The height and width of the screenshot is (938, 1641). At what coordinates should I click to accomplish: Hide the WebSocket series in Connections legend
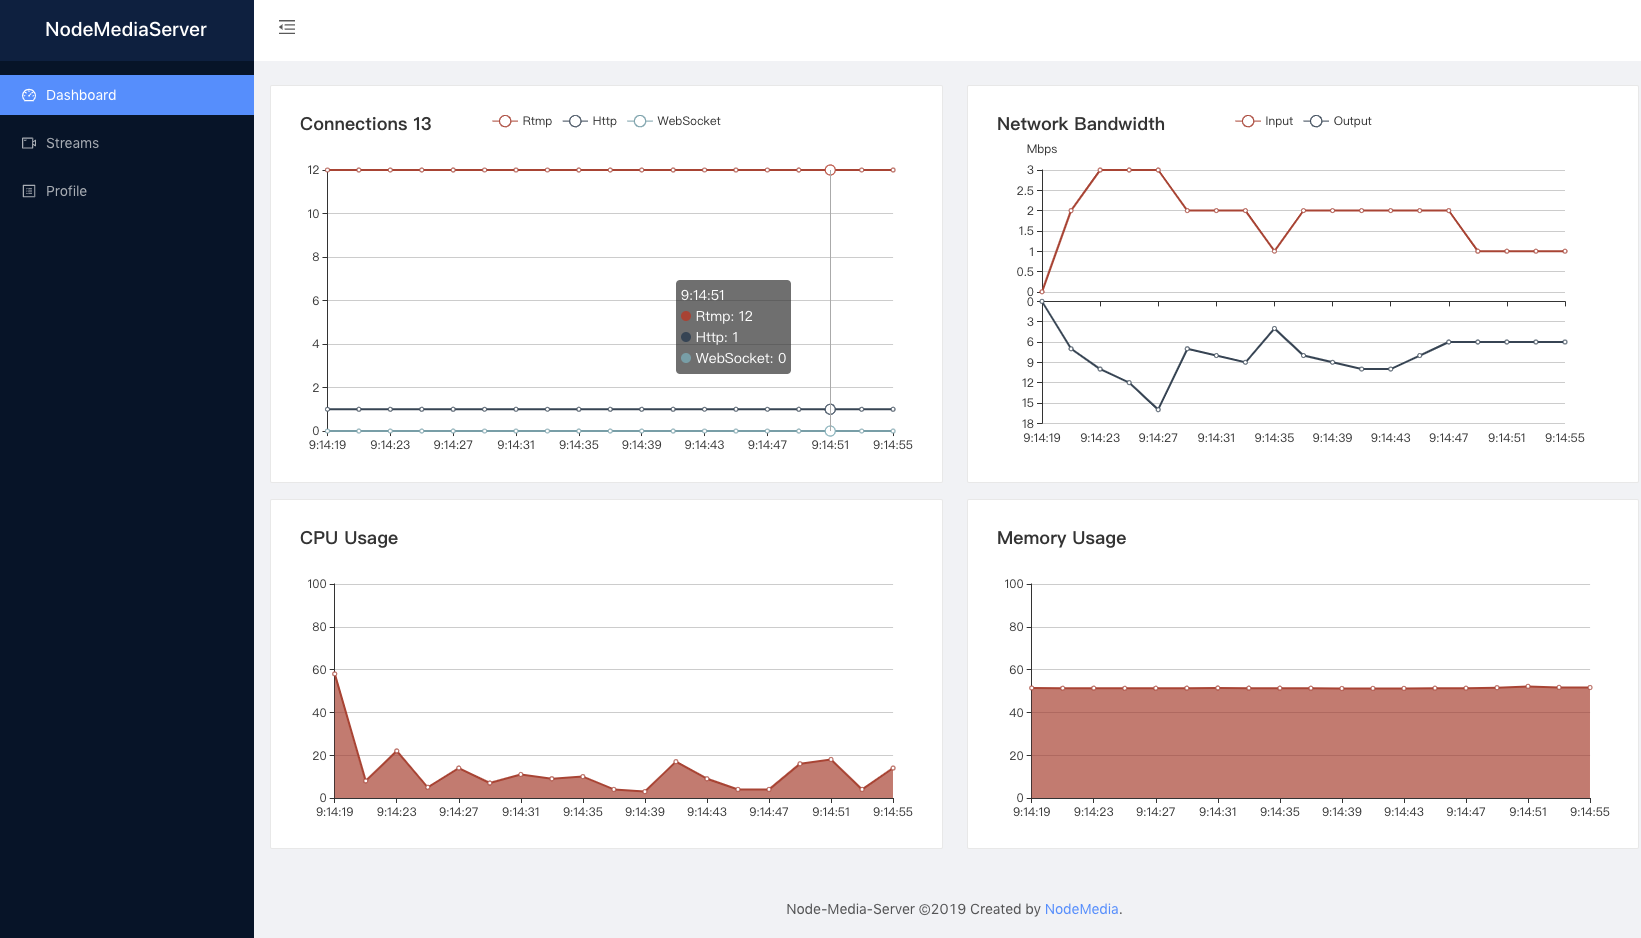click(674, 121)
